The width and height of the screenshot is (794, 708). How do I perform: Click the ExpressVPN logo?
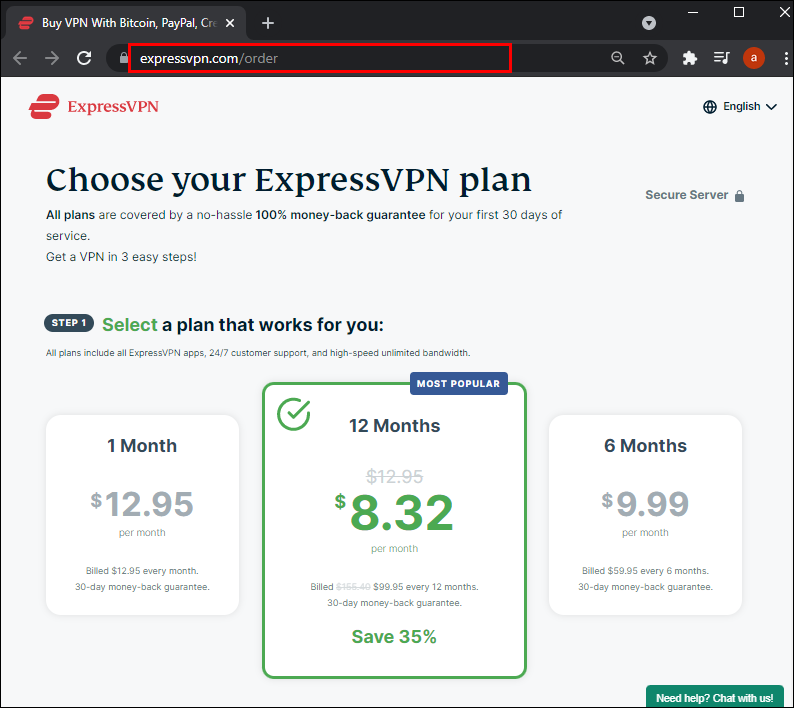94,106
